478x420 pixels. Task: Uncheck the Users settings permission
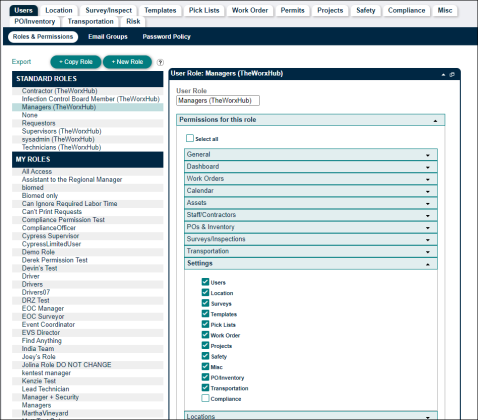[205, 282]
